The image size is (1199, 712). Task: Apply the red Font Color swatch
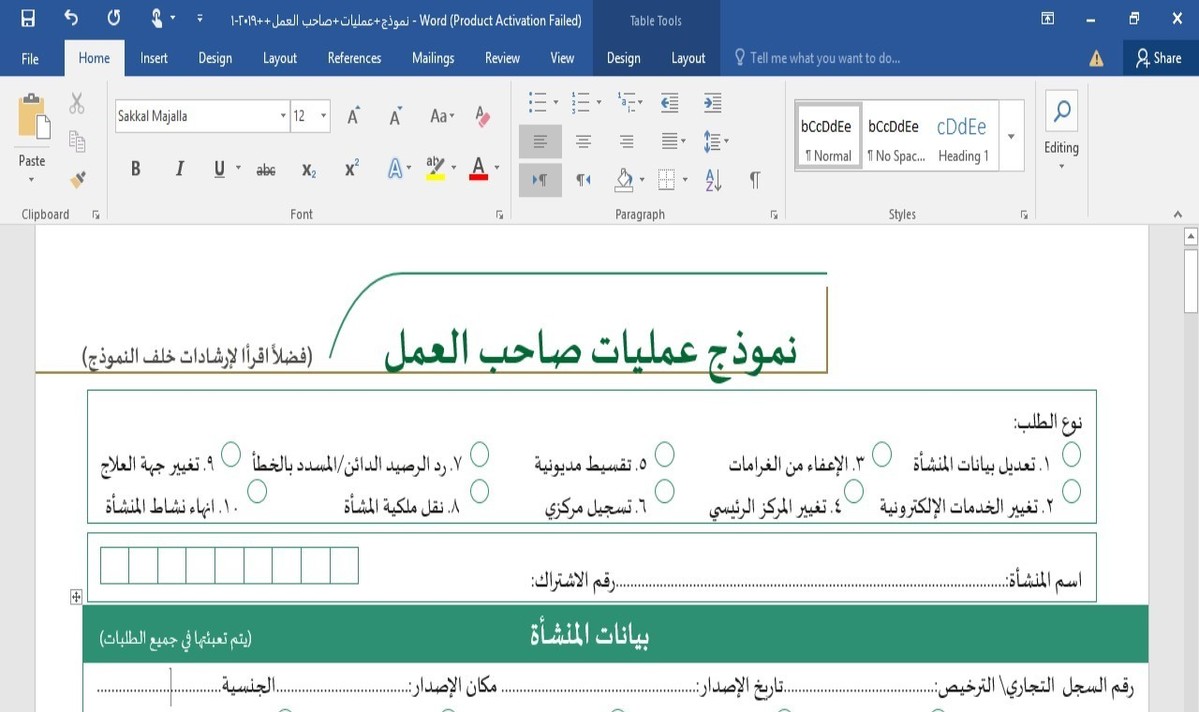point(479,168)
